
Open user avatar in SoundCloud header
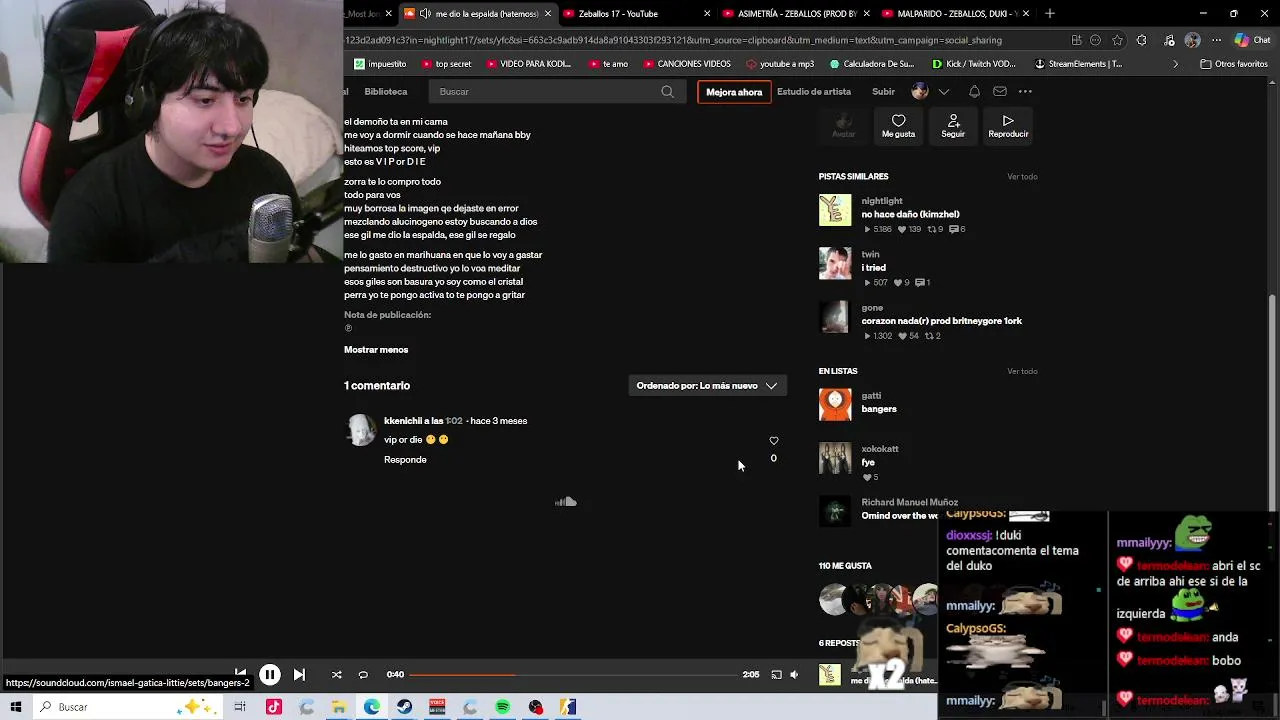tap(920, 92)
